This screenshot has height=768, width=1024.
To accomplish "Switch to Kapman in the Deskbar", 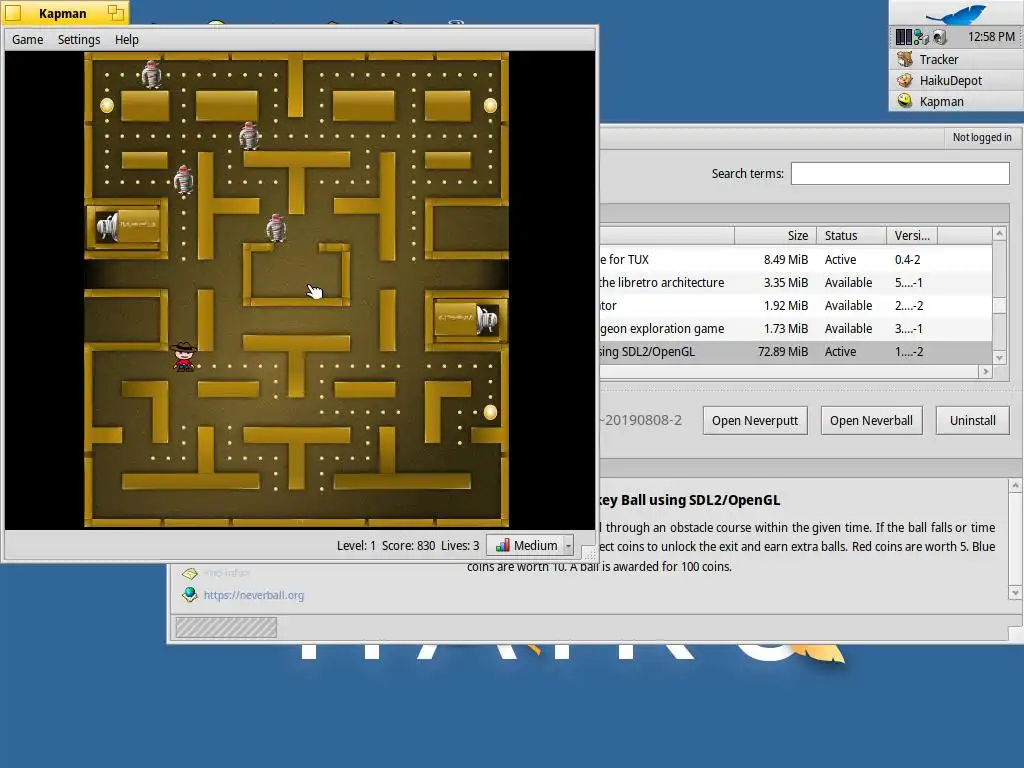I will [x=956, y=101].
